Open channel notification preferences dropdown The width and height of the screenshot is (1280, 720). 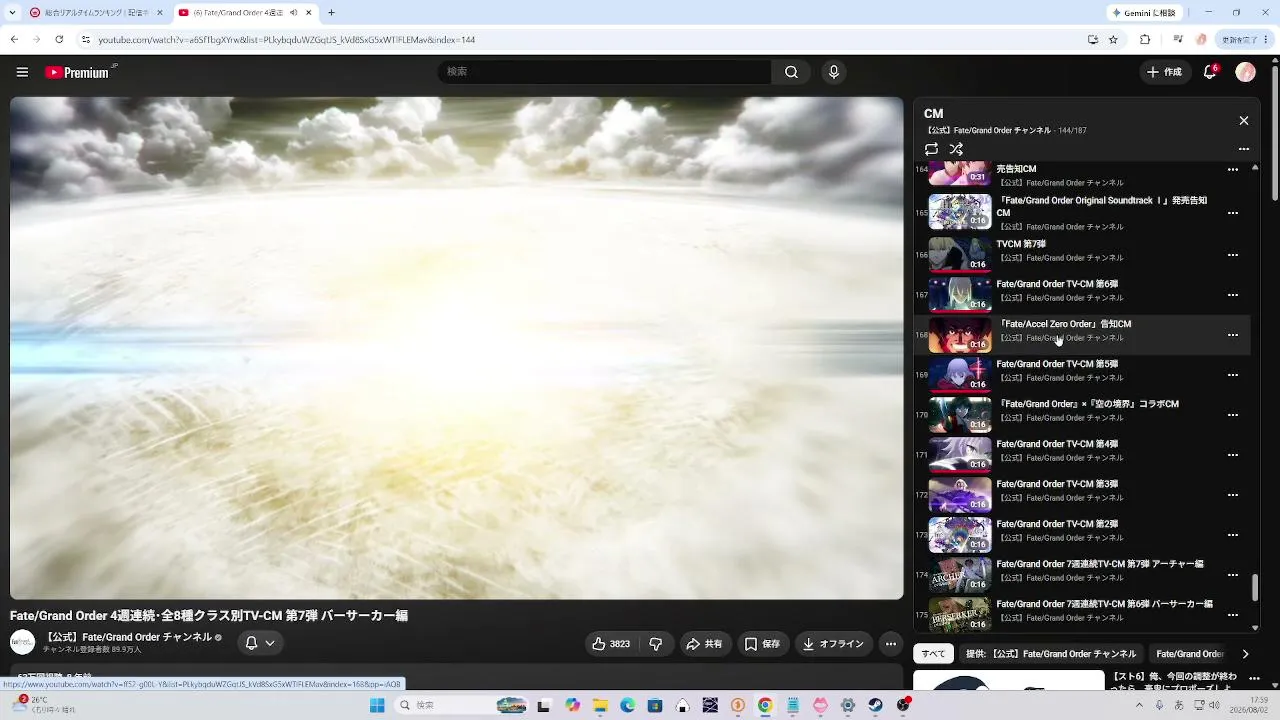(260, 643)
